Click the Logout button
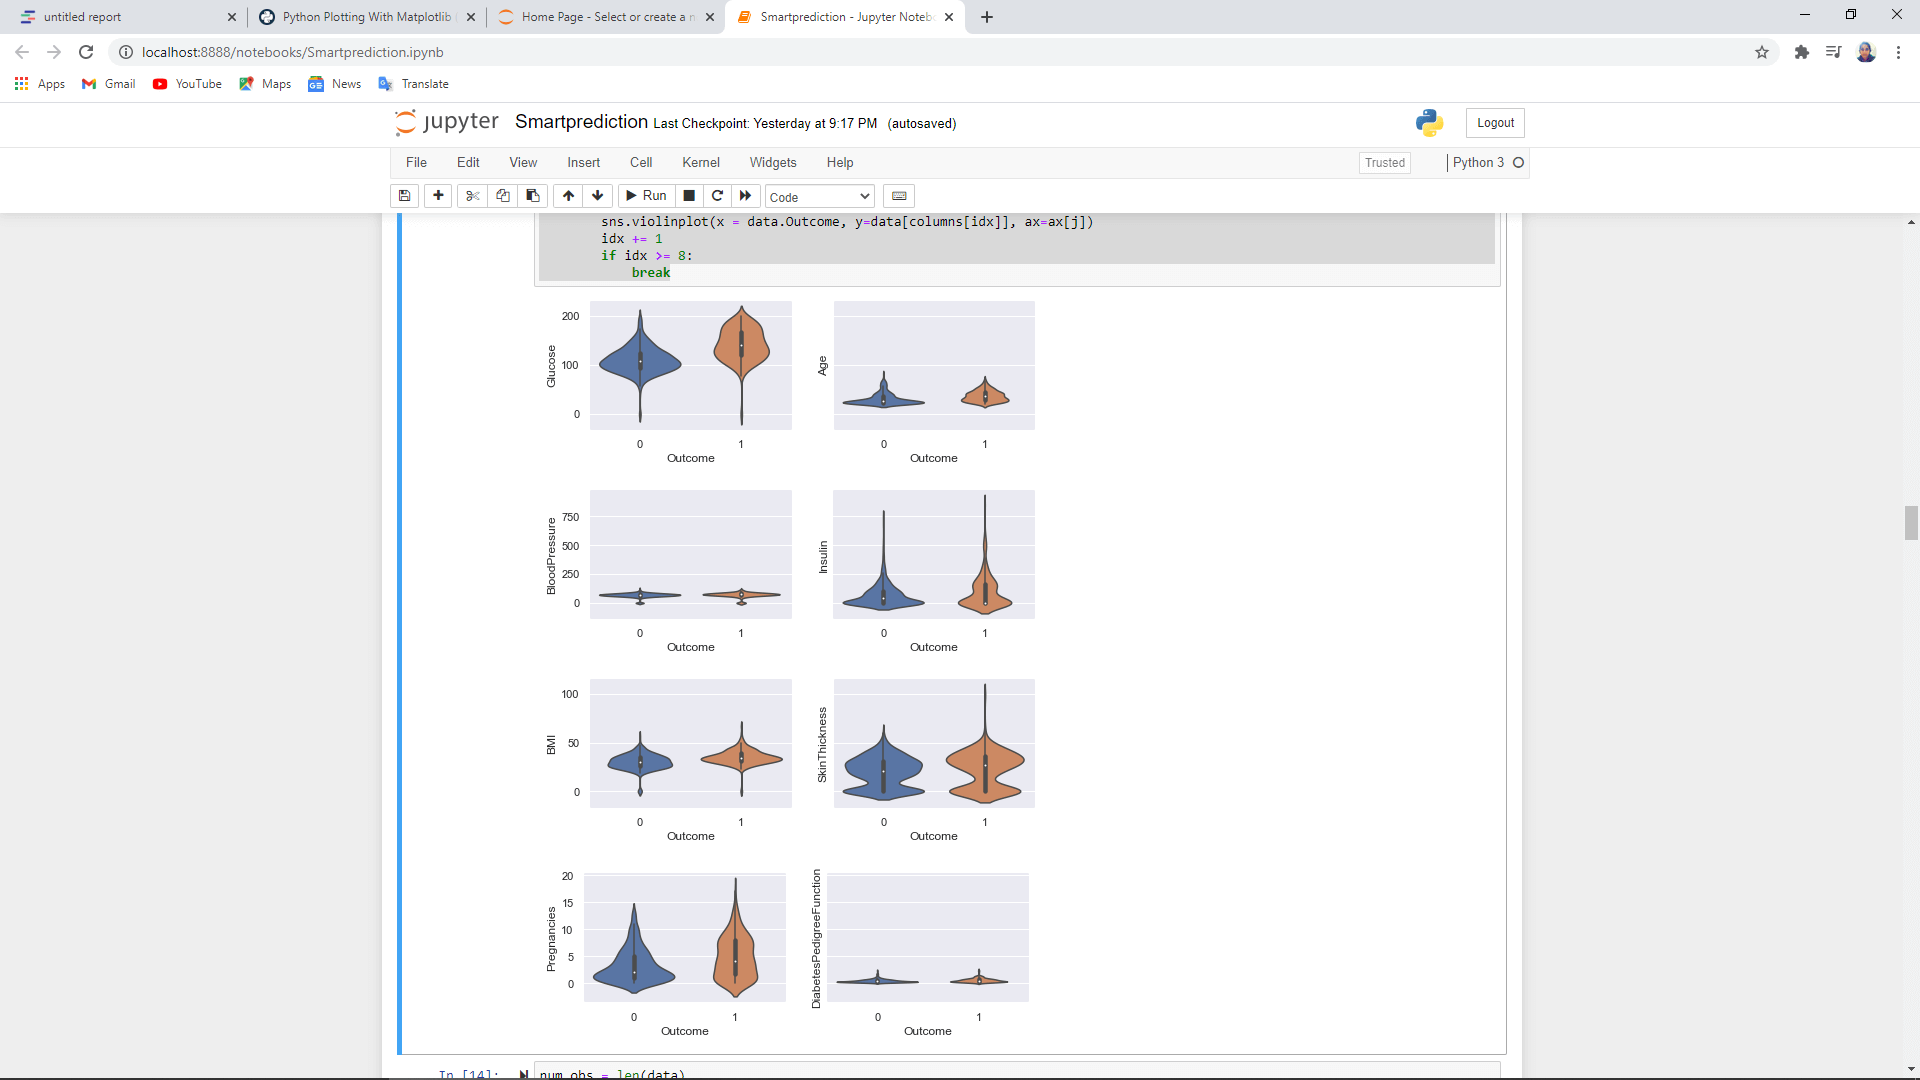1920x1080 pixels. coord(1495,121)
